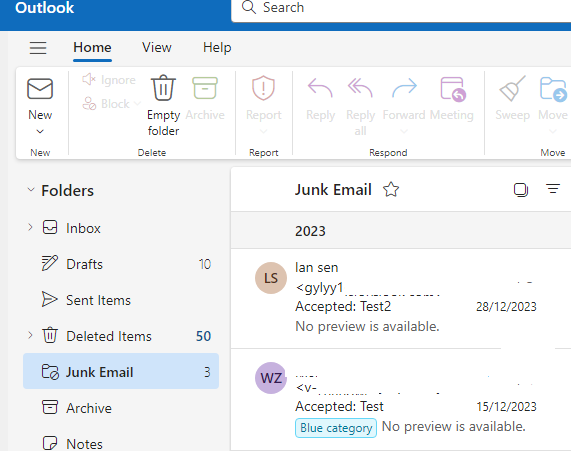Click the Ignore conversation button
Screen dimensions: 587x451
(x=109, y=80)
